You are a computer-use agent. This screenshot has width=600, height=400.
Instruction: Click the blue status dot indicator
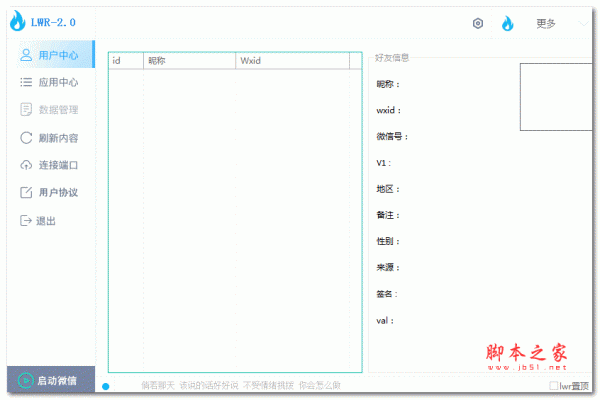(106, 387)
